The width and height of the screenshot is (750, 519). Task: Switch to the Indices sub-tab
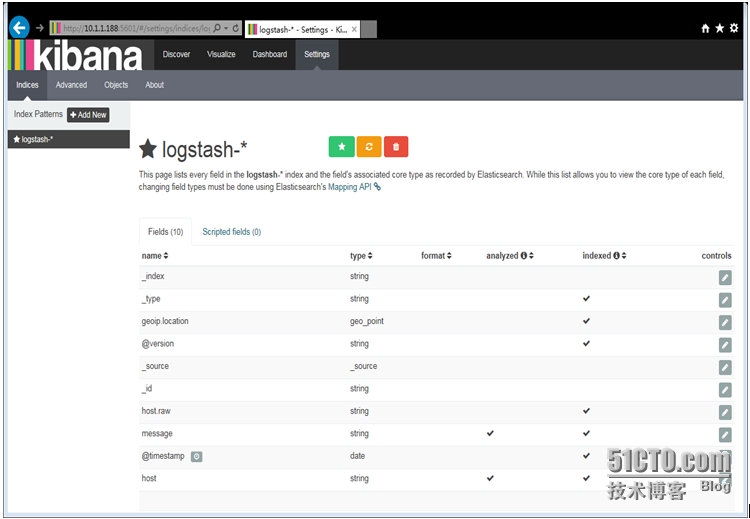[27, 85]
